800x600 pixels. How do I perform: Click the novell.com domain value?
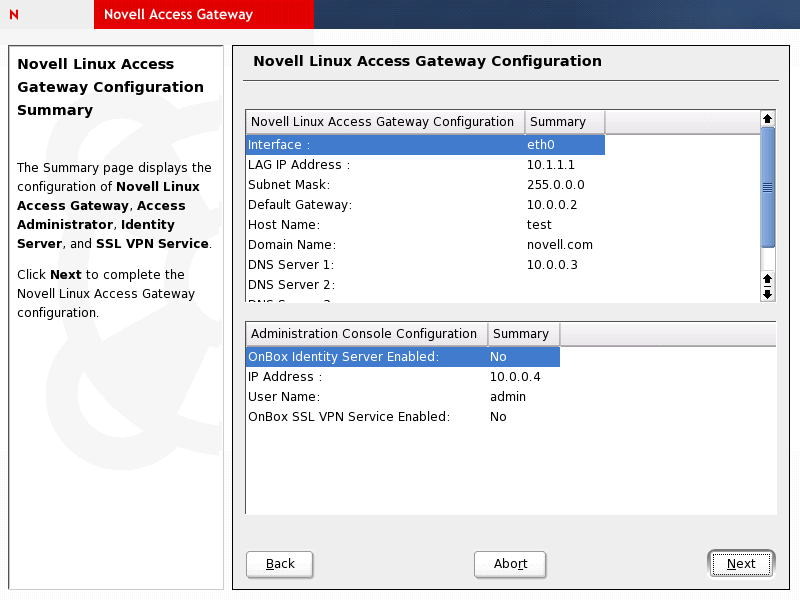coord(560,244)
